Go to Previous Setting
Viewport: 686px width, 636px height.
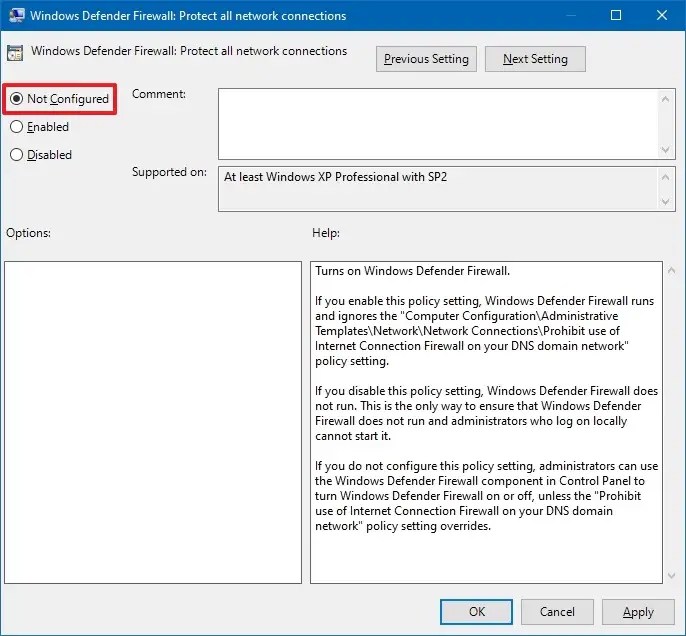[x=426, y=59]
